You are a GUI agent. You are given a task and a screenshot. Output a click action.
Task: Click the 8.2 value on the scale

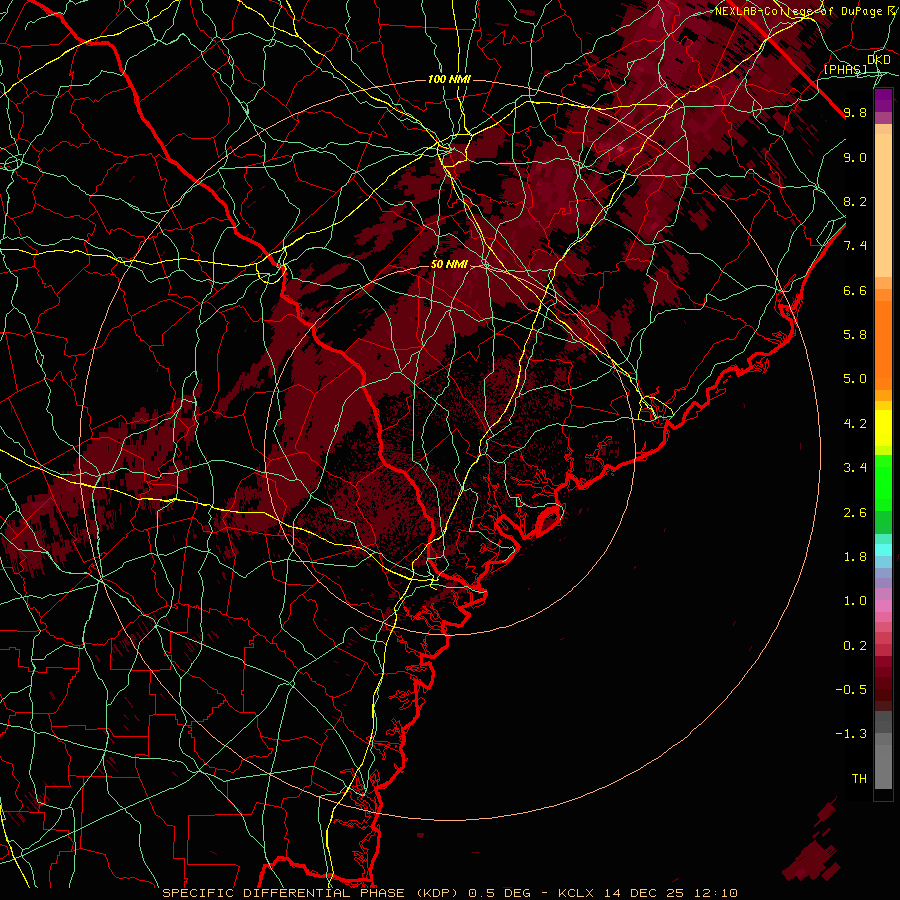(855, 201)
